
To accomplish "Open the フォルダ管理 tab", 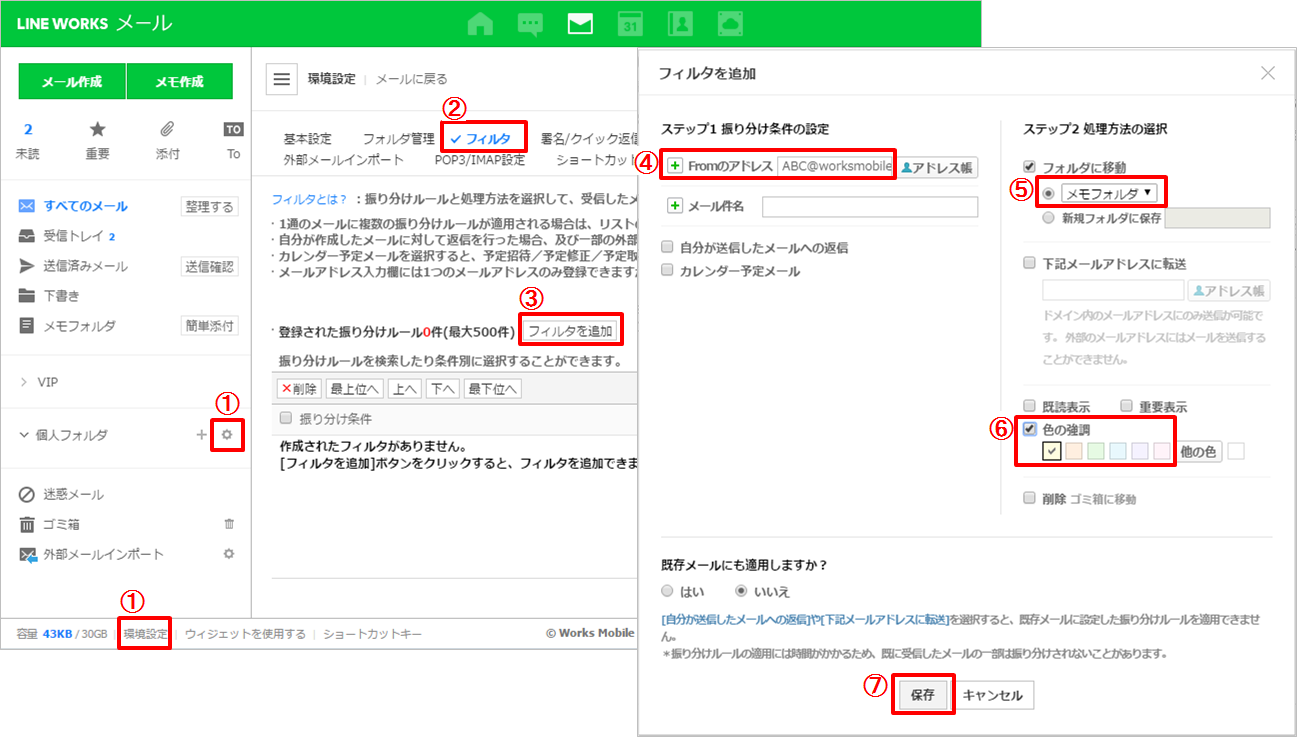I will (398, 139).
